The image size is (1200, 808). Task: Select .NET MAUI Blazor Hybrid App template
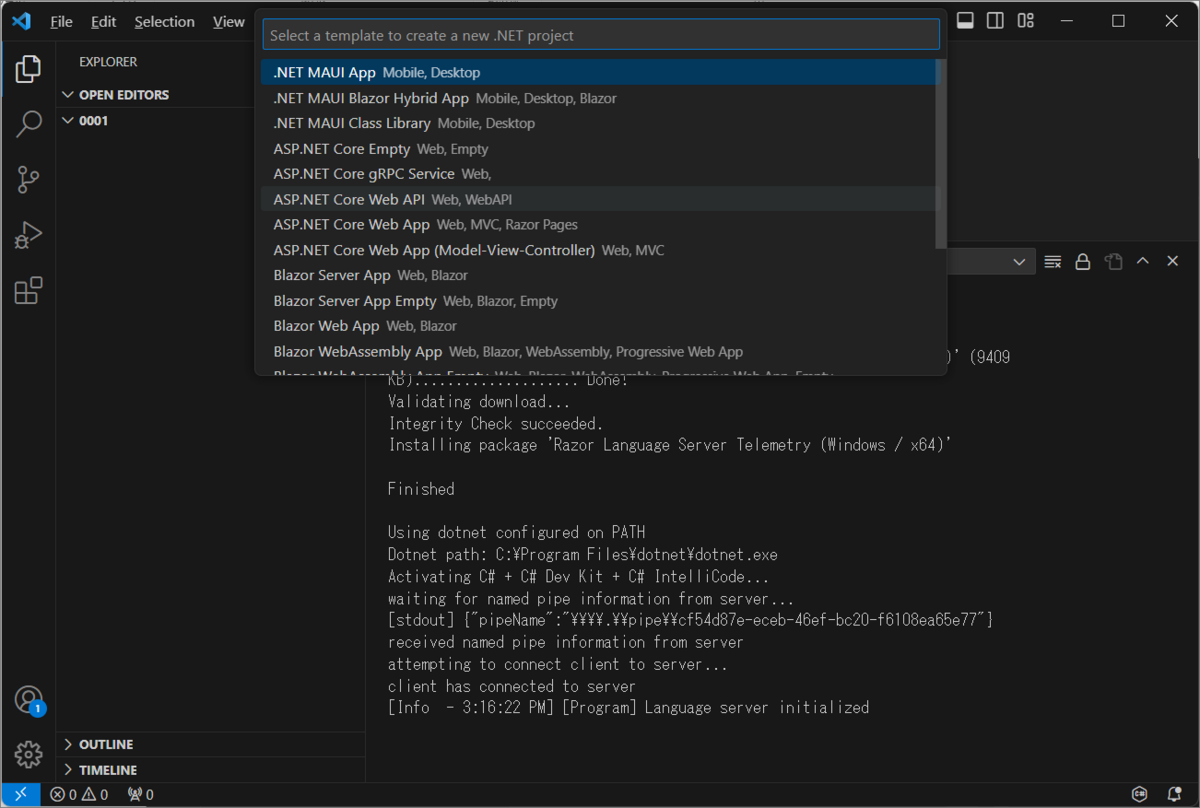pos(598,98)
